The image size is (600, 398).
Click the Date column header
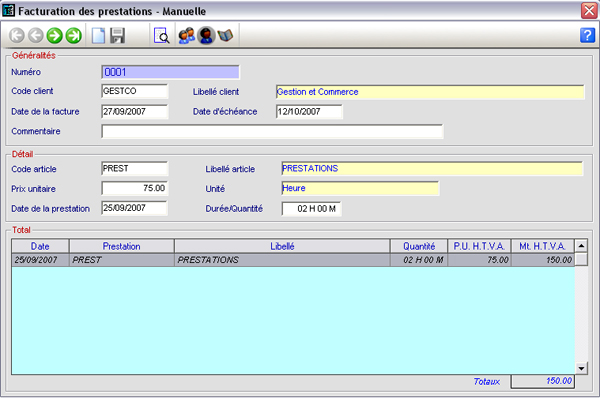pos(40,246)
